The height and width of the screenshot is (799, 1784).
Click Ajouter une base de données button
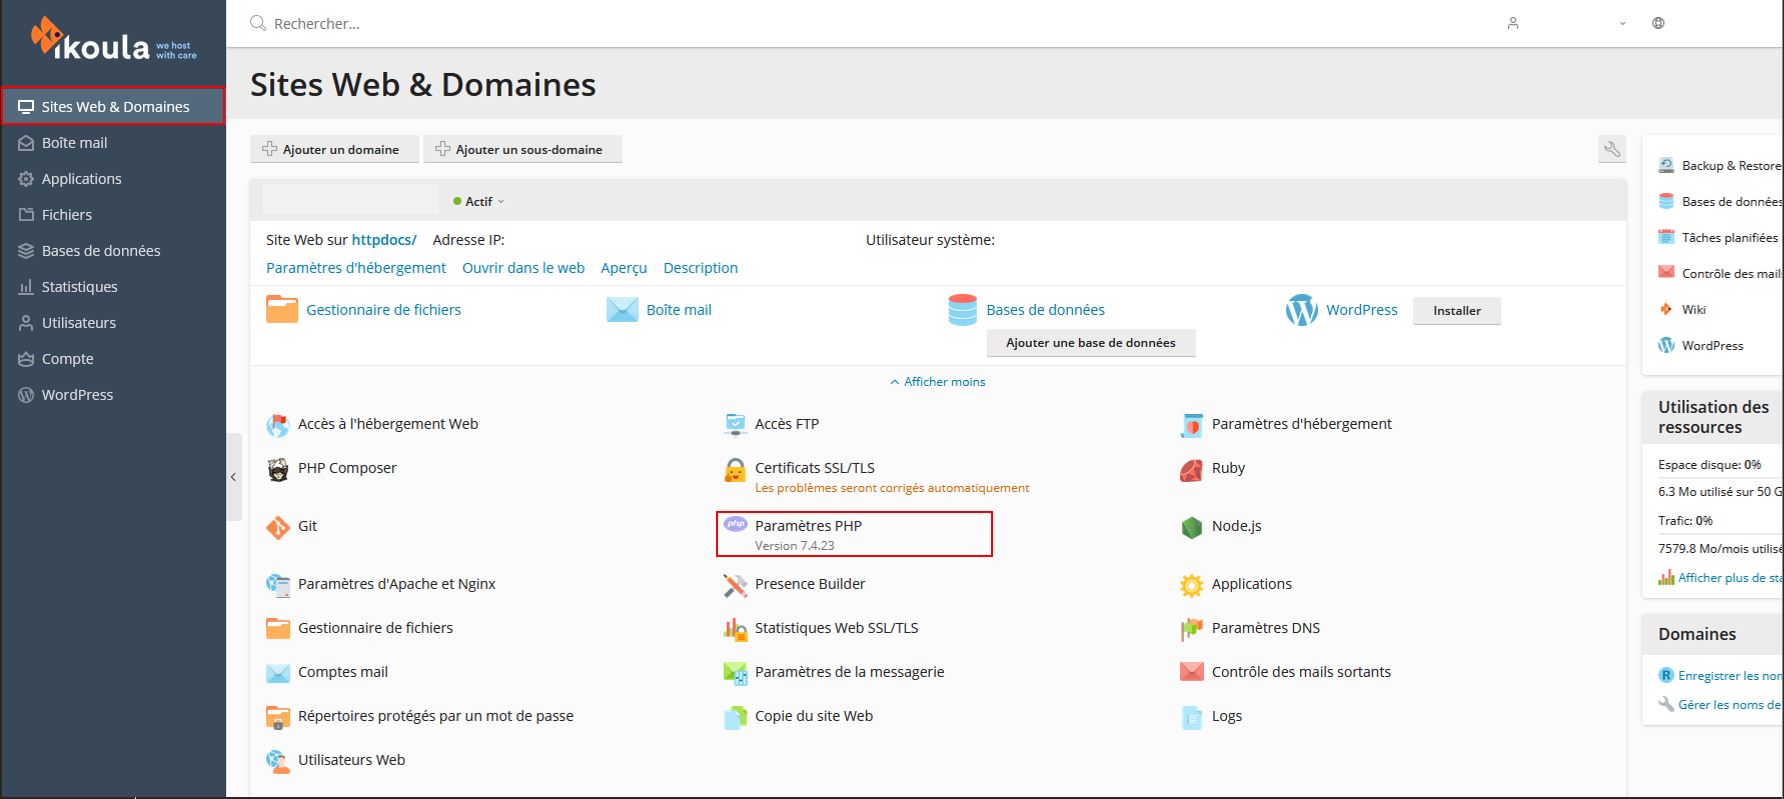1091,343
